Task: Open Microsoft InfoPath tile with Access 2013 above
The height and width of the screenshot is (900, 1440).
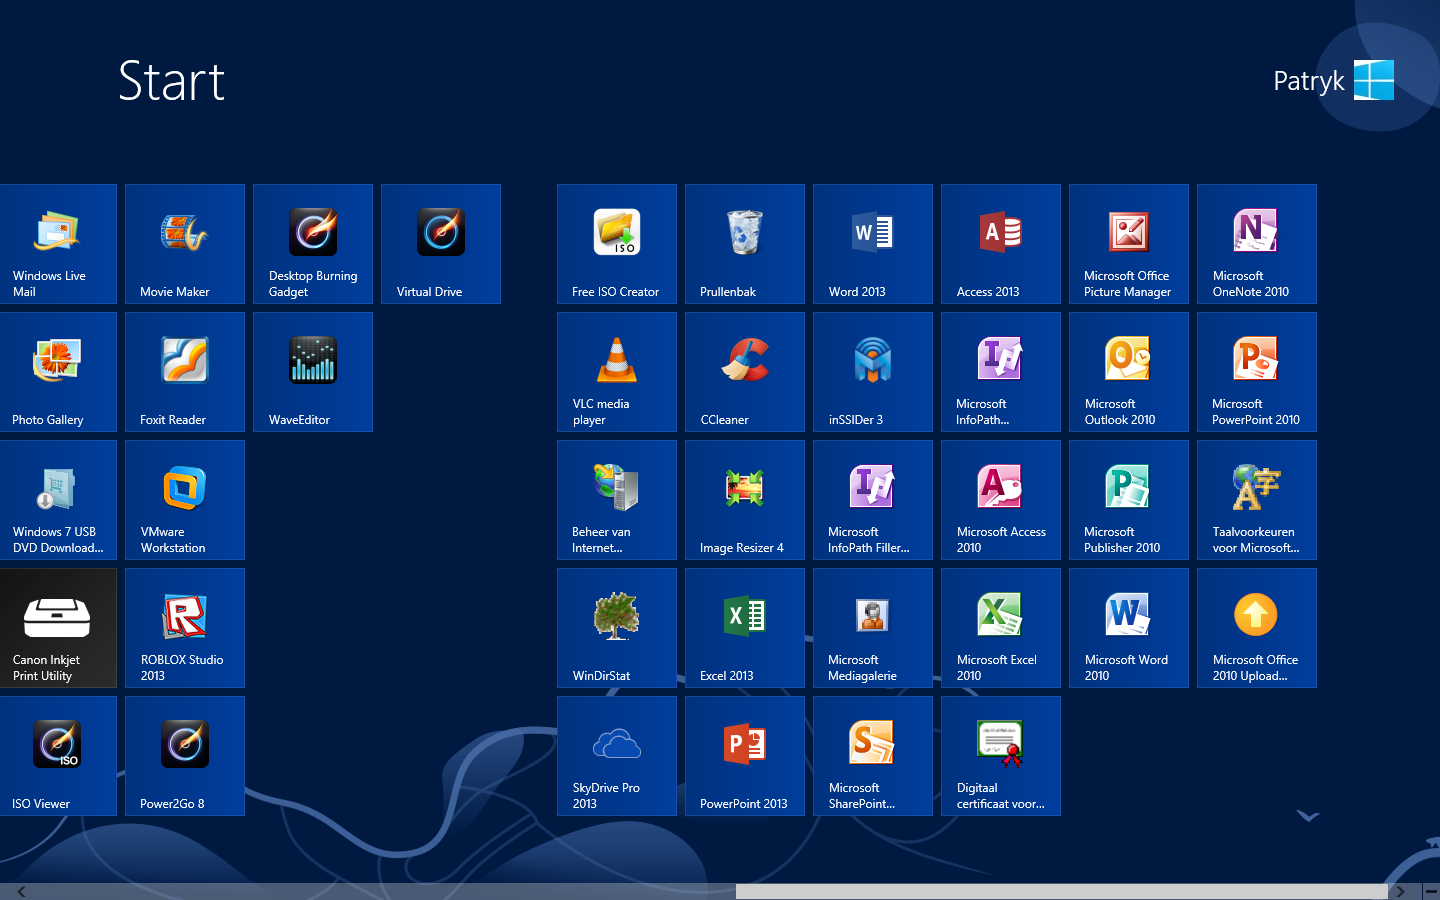Action: (1001, 372)
